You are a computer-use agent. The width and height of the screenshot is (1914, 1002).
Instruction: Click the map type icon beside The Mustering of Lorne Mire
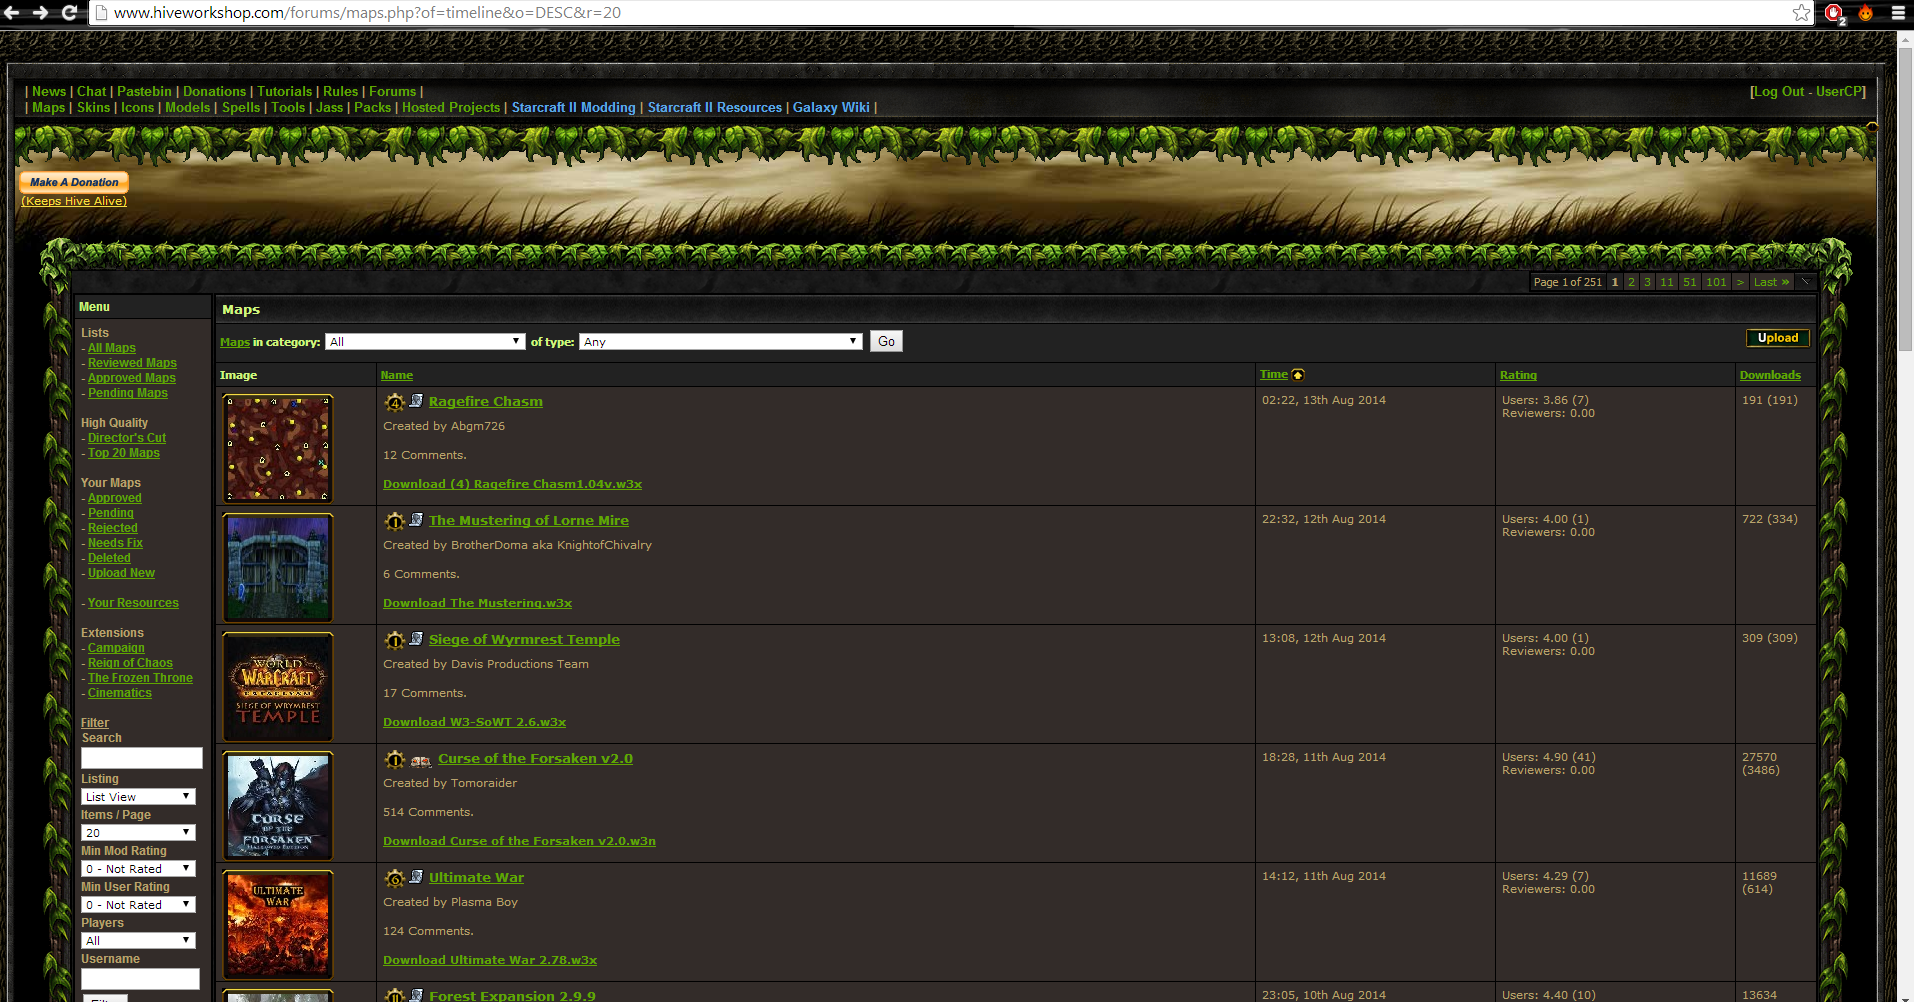[416, 519]
